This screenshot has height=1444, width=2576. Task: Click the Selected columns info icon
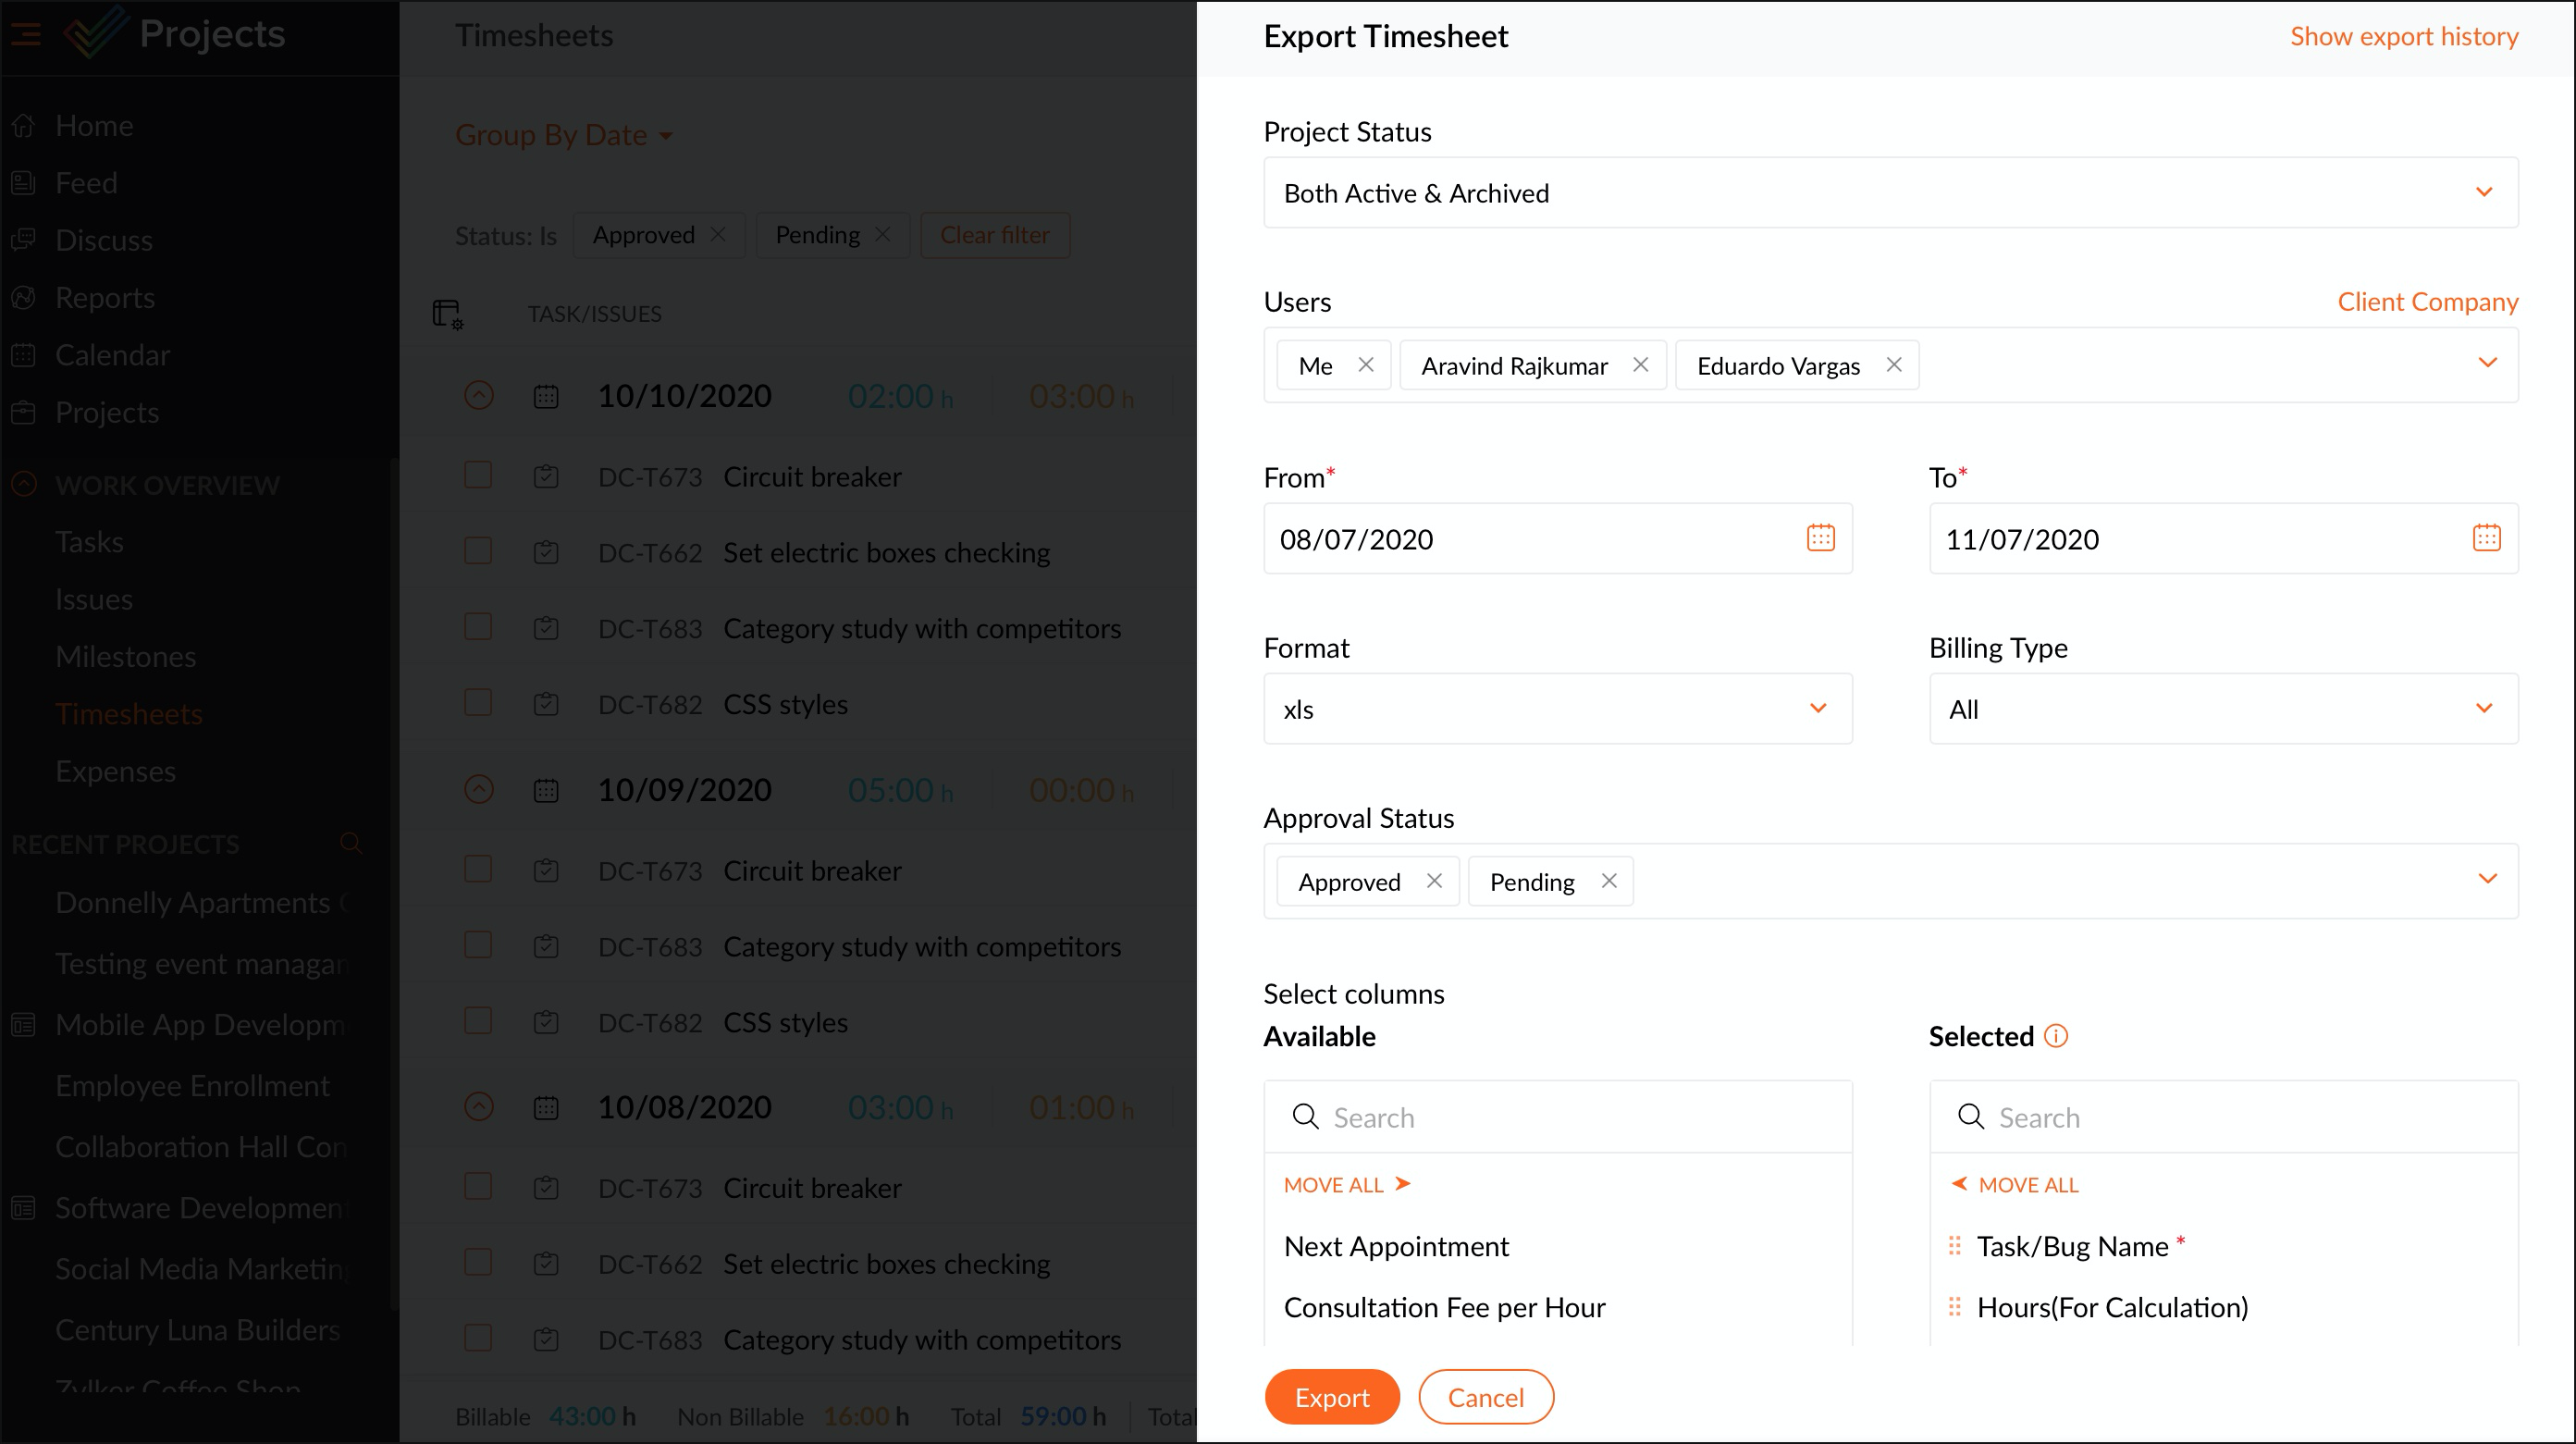2055,1036
